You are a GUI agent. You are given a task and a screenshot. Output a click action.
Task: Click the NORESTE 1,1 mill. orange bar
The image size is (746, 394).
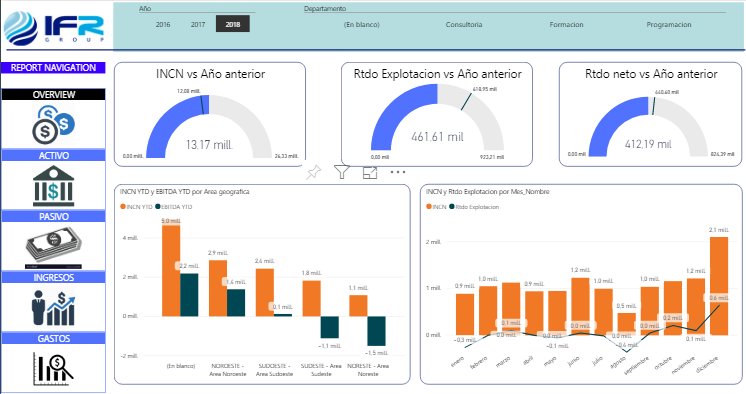click(x=358, y=305)
